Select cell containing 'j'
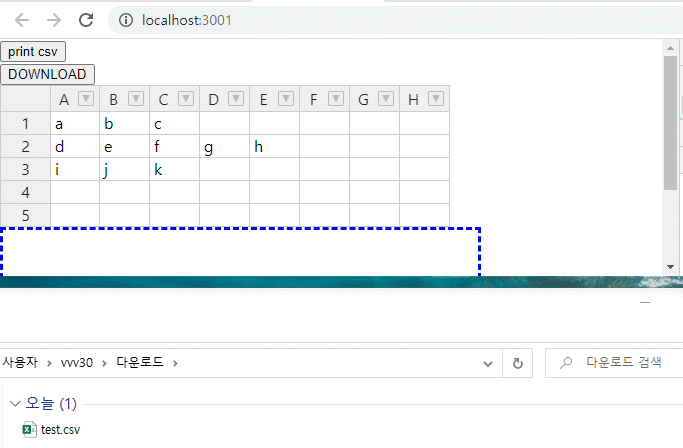Screen dimensions: 683x448 125,169
